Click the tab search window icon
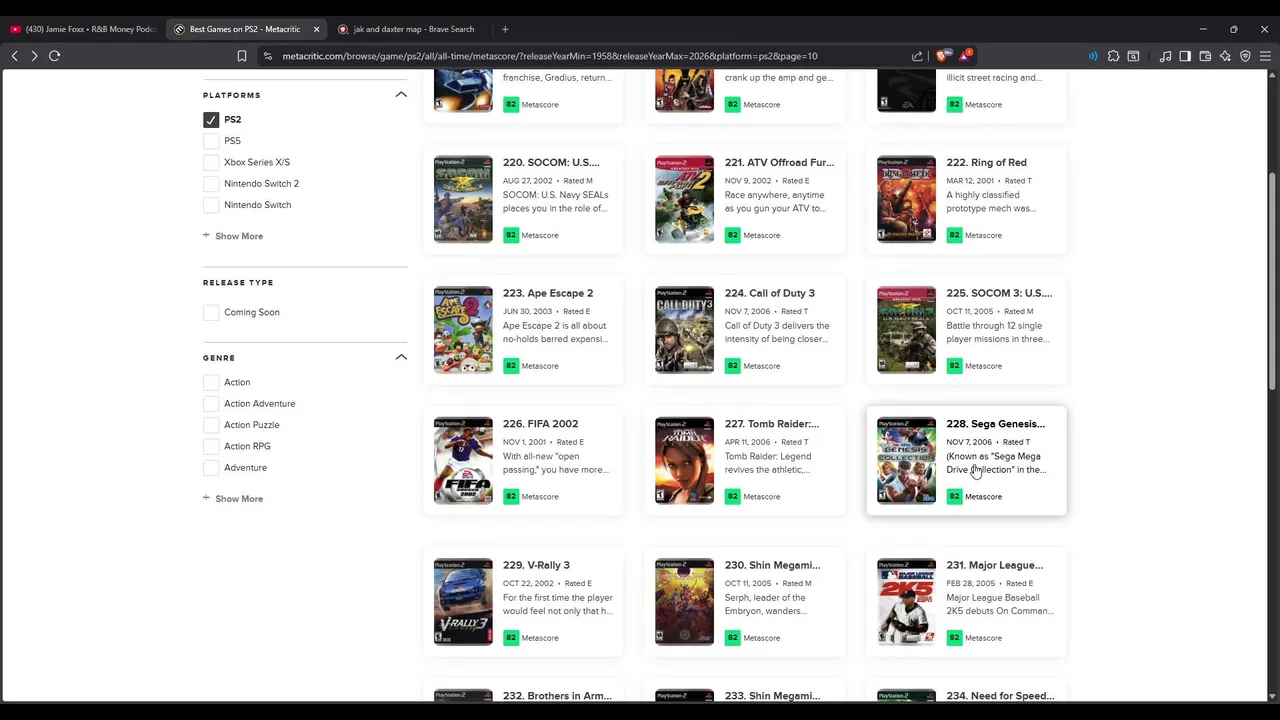This screenshot has height=720, width=1280. [1133, 56]
